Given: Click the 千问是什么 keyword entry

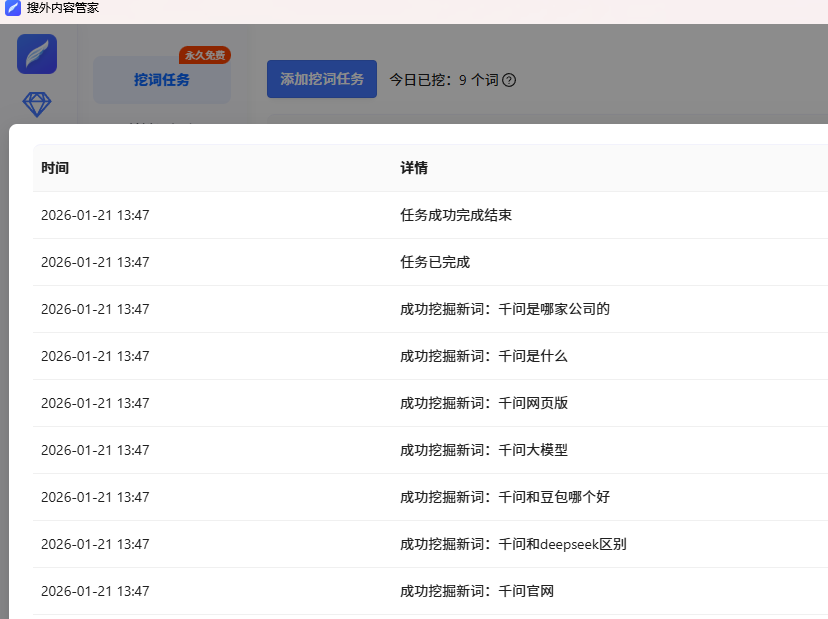Looking at the screenshot, I should (x=484, y=356).
